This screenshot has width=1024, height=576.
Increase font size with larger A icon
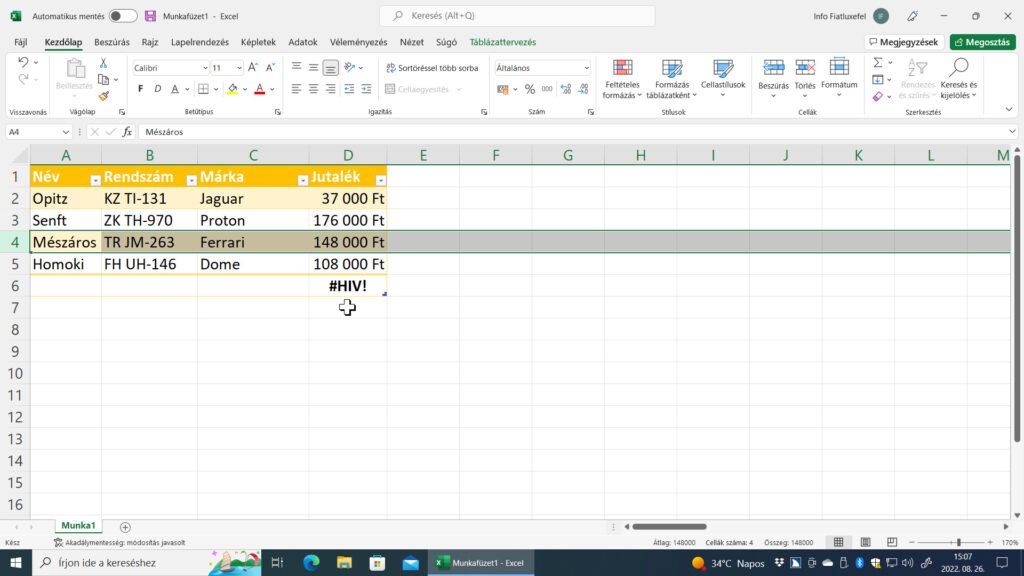point(253,67)
